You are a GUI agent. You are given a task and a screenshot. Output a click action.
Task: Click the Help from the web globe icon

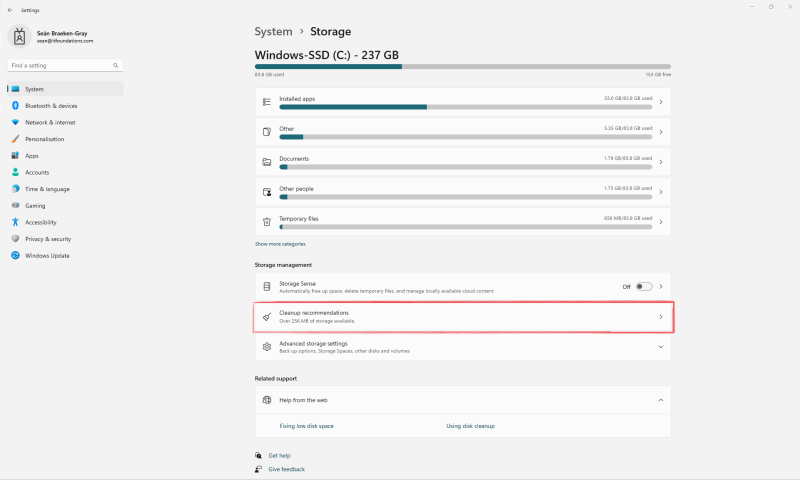(x=267, y=400)
